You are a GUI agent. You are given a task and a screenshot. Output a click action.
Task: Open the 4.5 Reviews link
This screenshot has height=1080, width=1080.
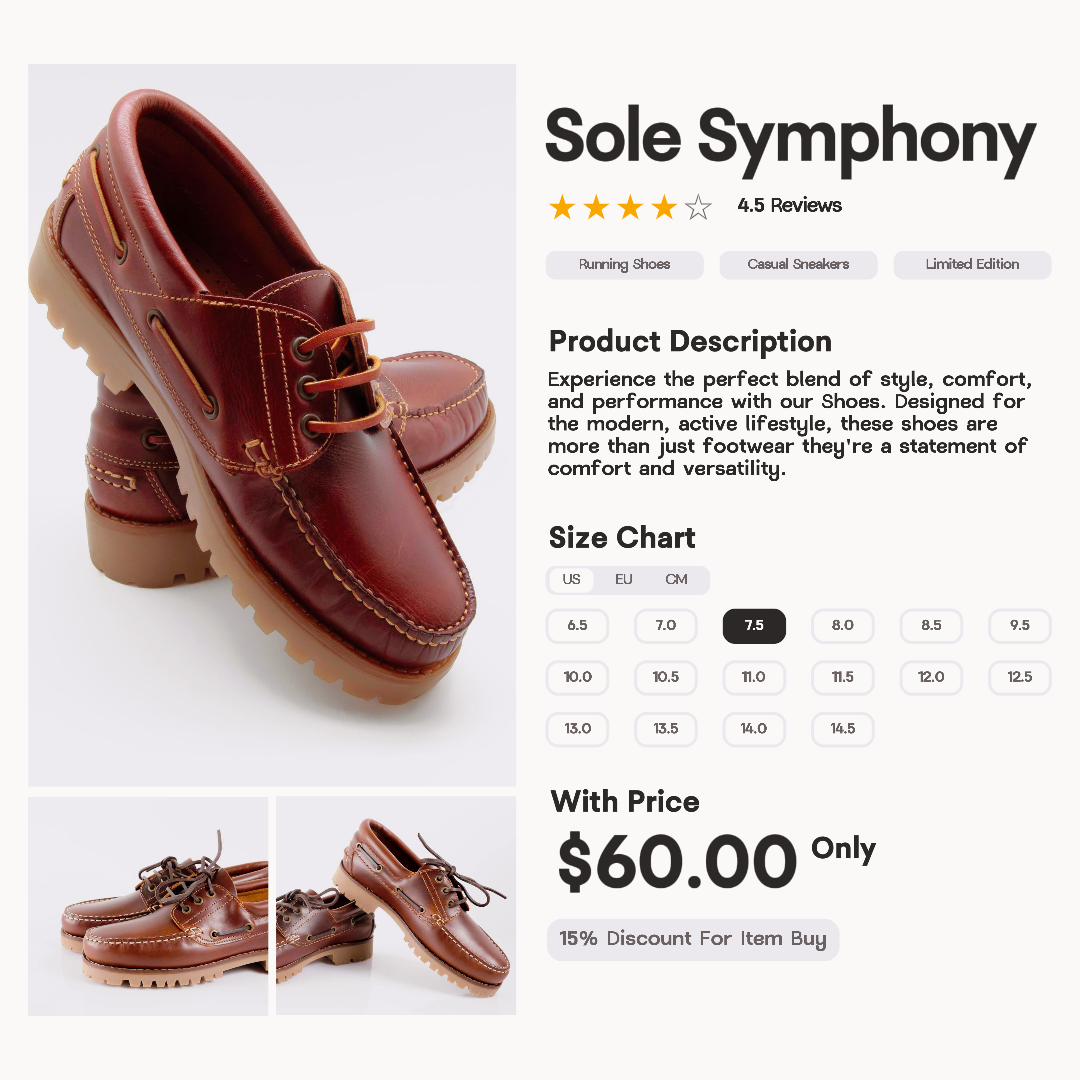[x=789, y=206]
